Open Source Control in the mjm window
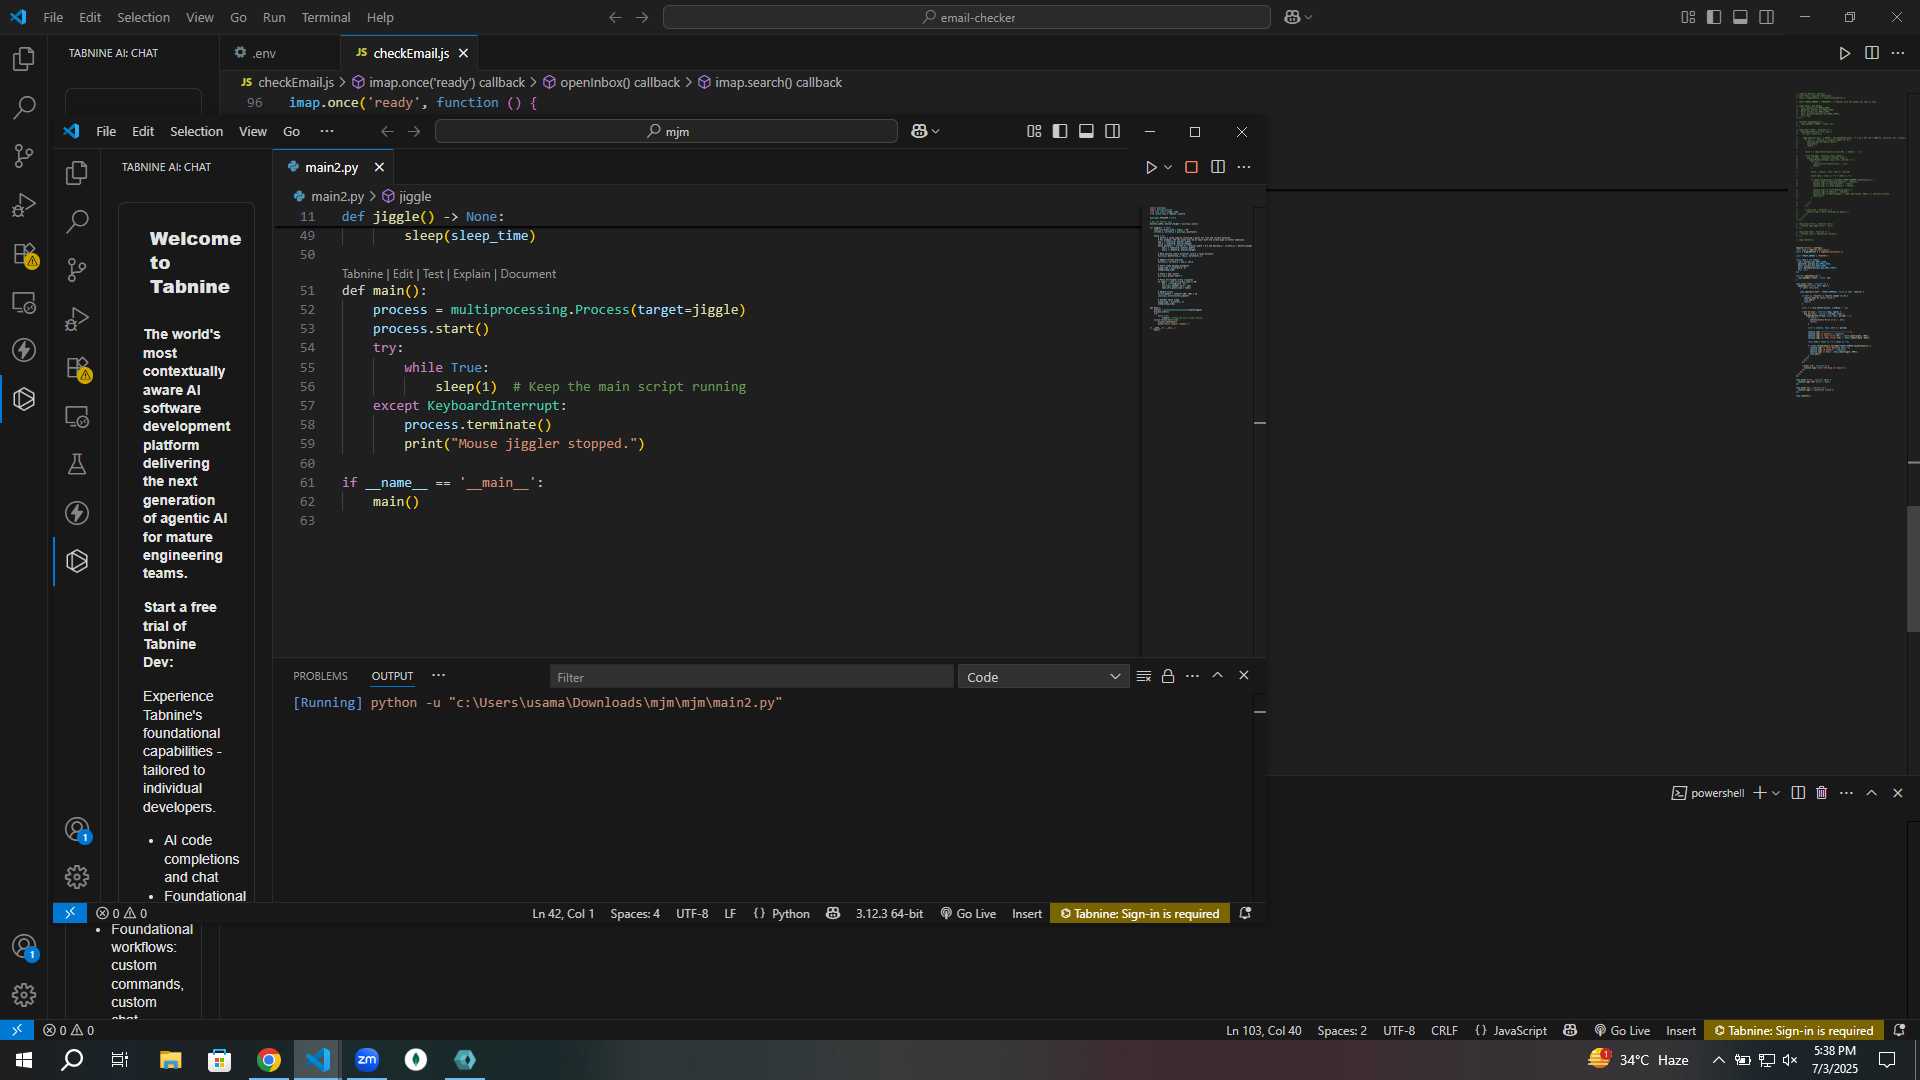This screenshot has width=1920, height=1080. (x=77, y=270)
